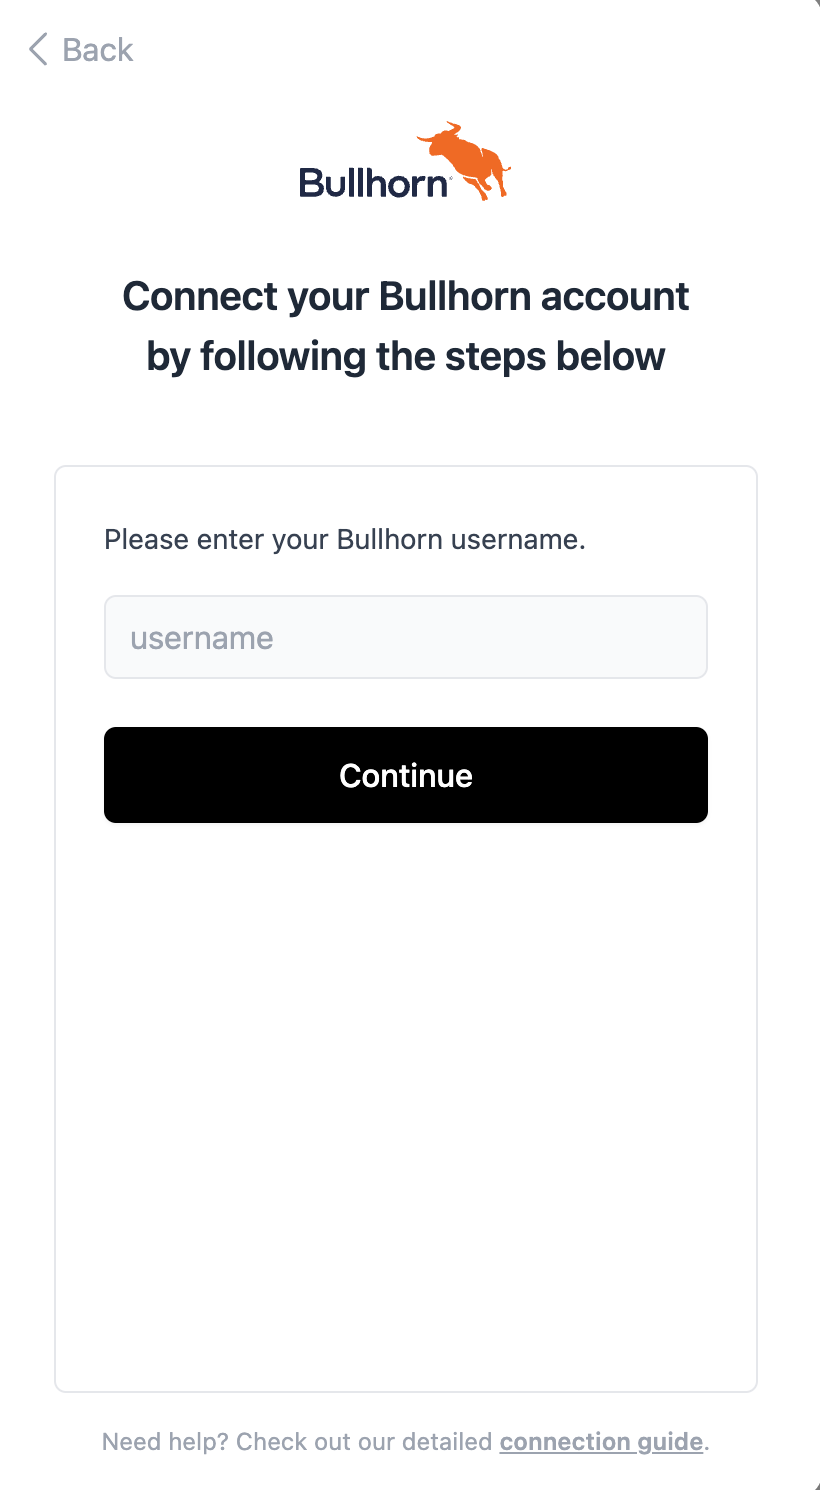Click the 'Connect your Bullhorn account' heading

(406, 296)
